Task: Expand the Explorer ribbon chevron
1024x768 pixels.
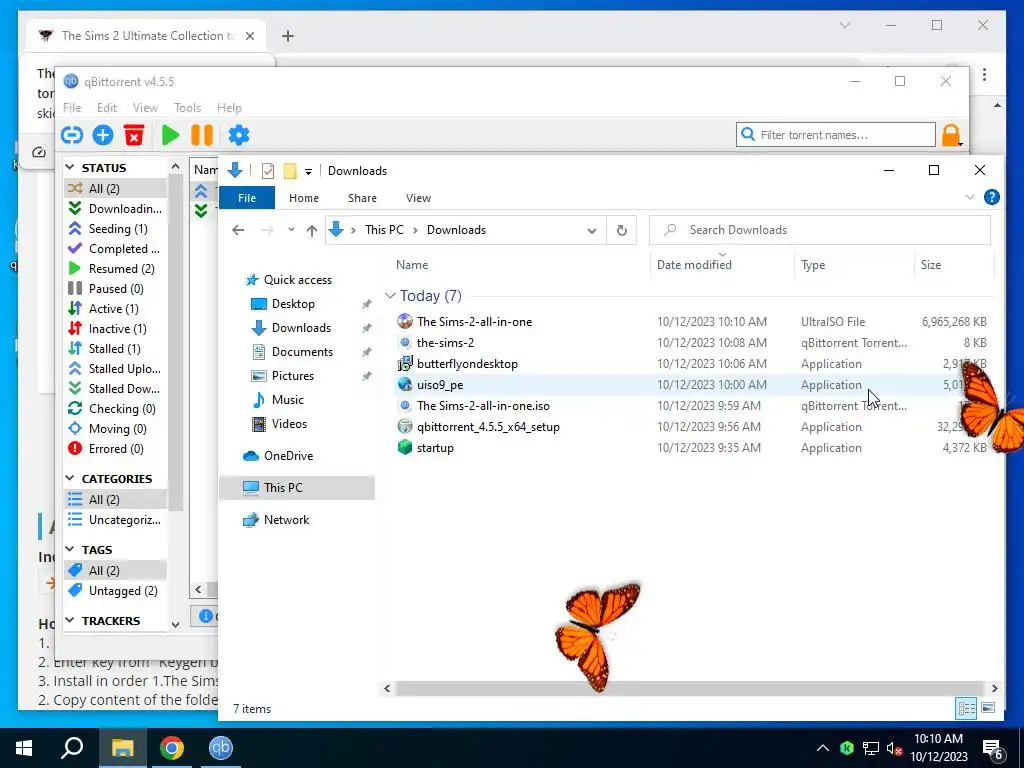Action: pyautogui.click(x=970, y=197)
